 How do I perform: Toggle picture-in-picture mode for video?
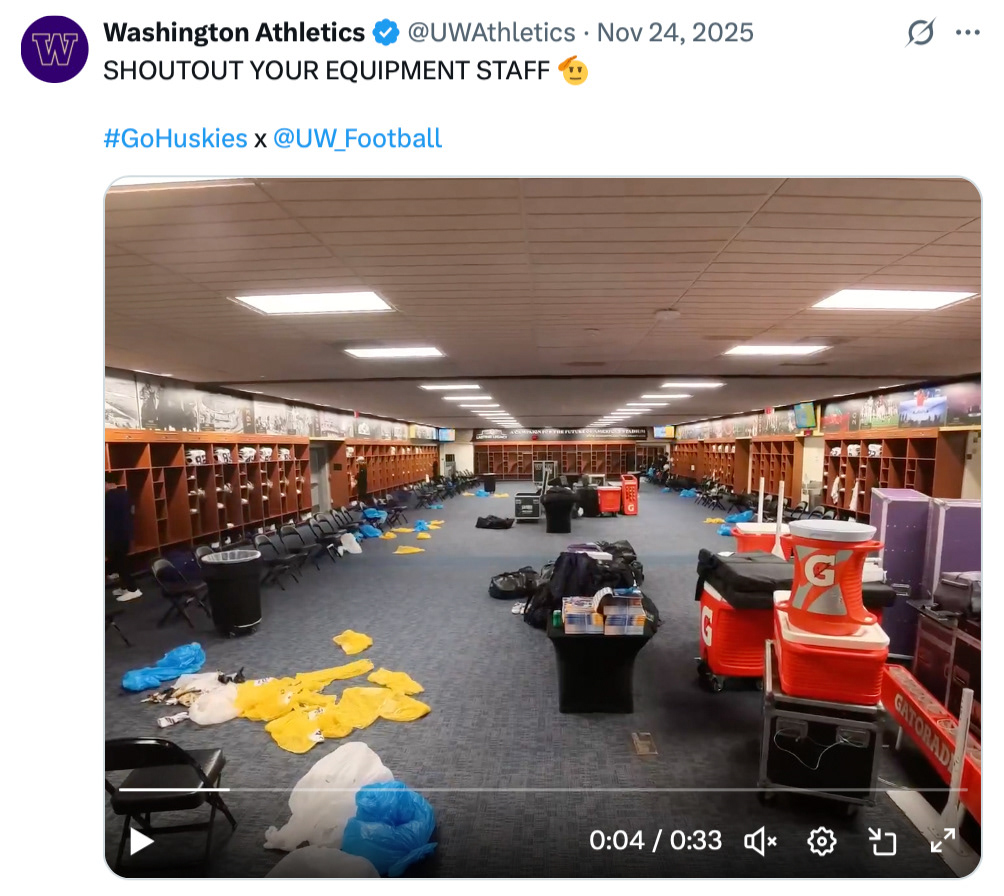[882, 841]
